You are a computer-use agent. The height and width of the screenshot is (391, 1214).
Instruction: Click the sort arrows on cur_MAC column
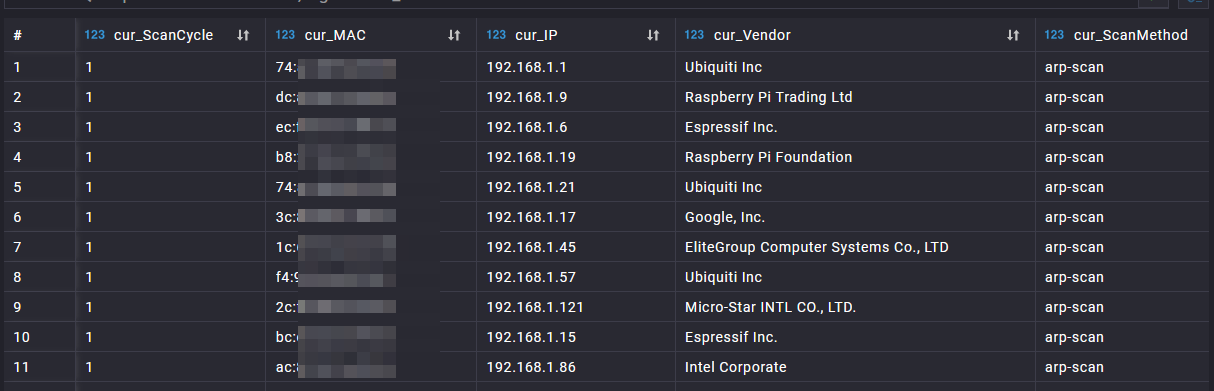point(454,35)
